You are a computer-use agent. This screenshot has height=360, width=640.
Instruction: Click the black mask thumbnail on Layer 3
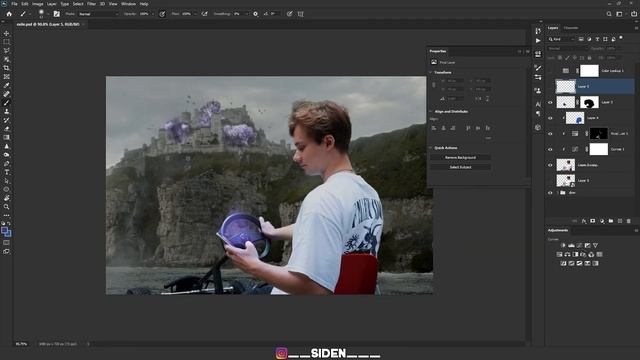pos(589,102)
